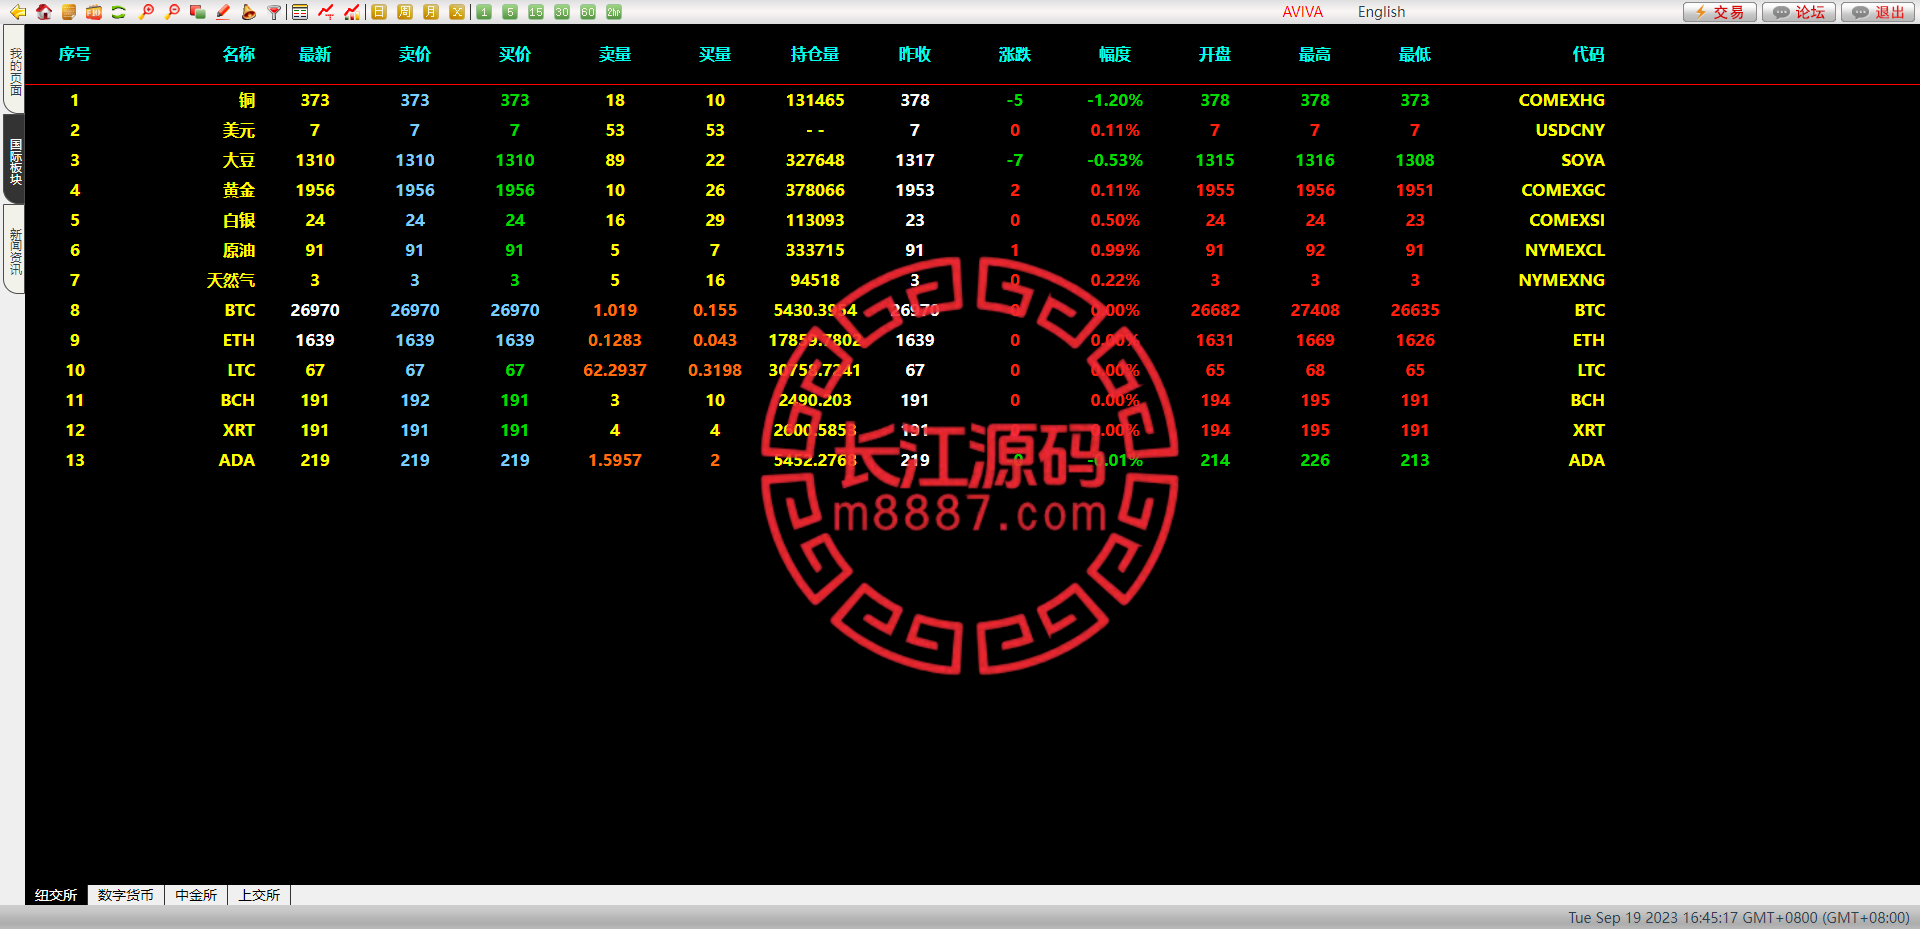Click the SOYA code cell
Screen dimensions: 1920x929
click(x=1583, y=160)
